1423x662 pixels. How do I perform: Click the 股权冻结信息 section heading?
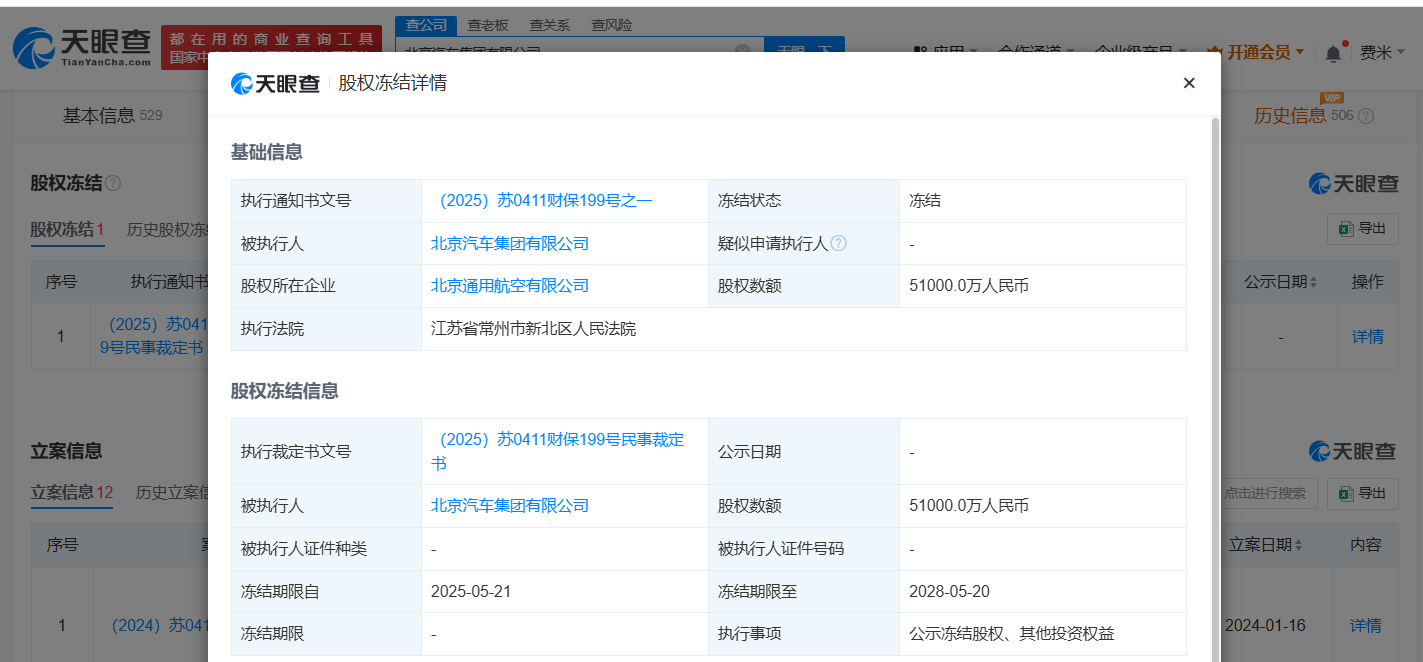pyautogui.click(x=285, y=391)
